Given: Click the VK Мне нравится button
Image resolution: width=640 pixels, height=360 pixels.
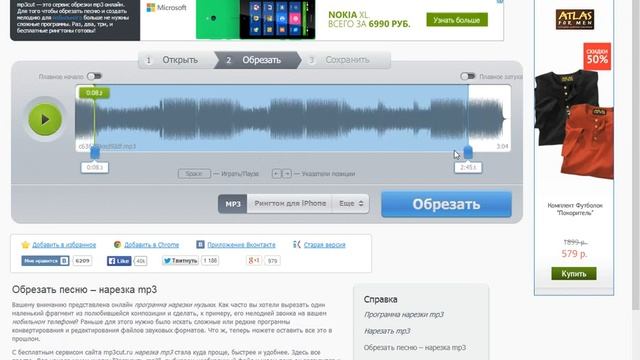Looking at the screenshot, I should [45, 261].
